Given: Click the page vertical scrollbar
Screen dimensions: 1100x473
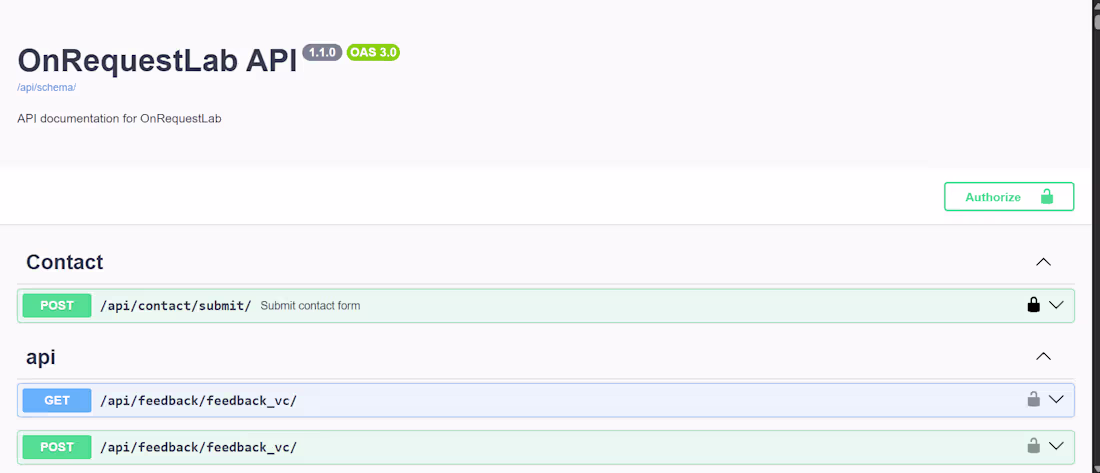Looking at the screenshot, I should pyautogui.click(x=1096, y=236).
